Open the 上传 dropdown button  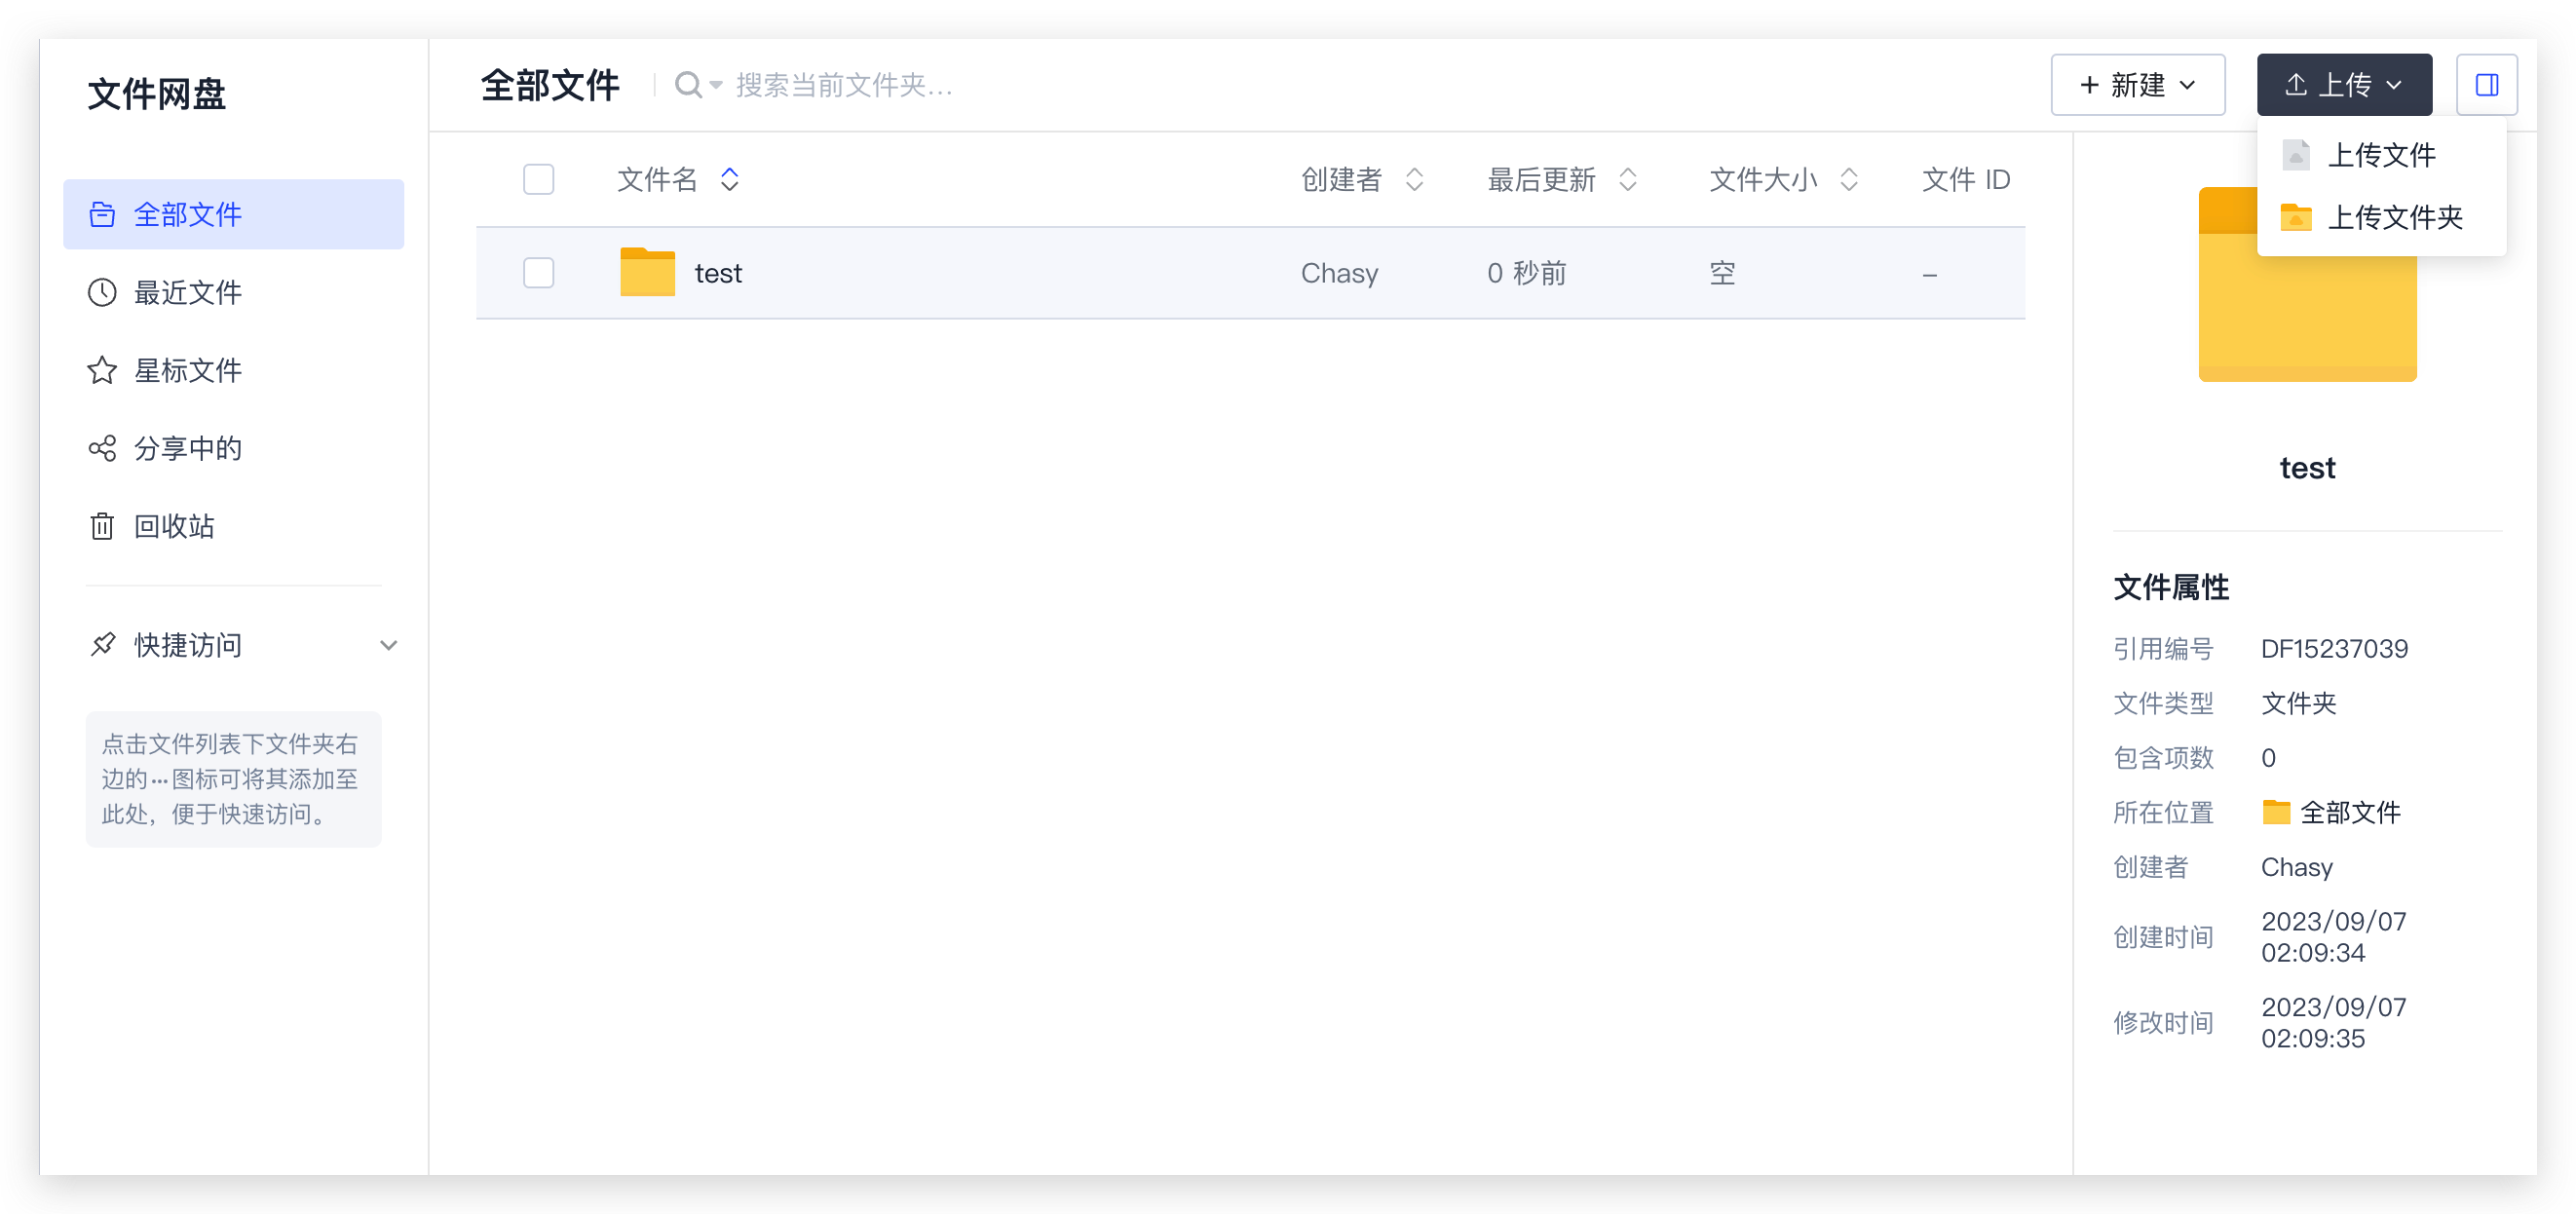(2343, 85)
